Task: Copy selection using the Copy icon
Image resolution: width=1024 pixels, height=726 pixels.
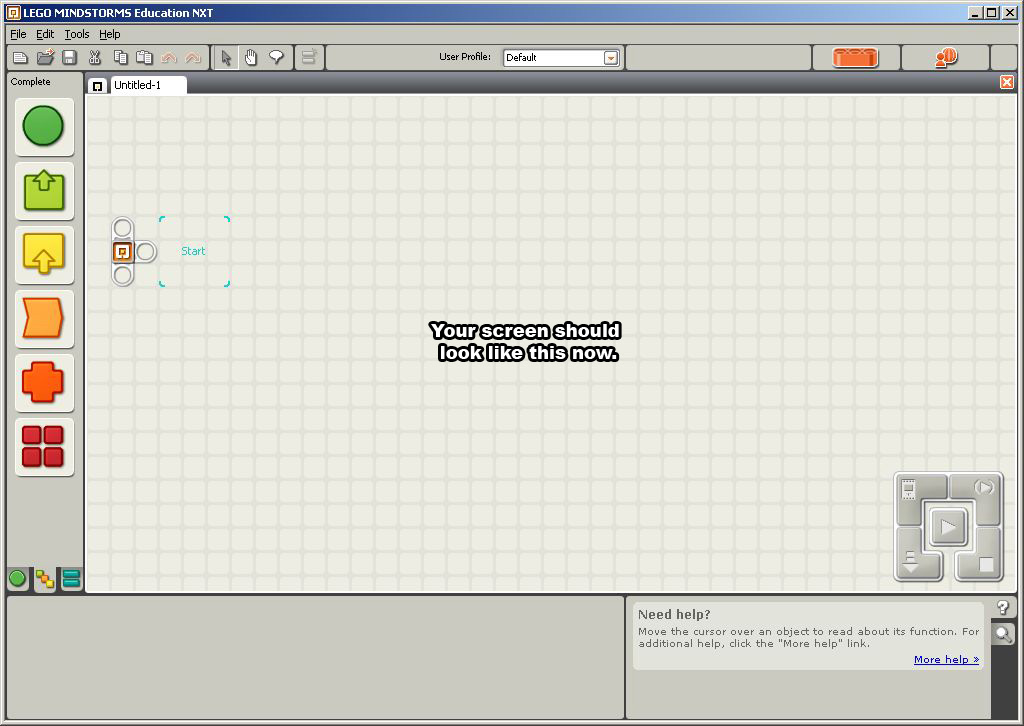Action: (x=120, y=57)
